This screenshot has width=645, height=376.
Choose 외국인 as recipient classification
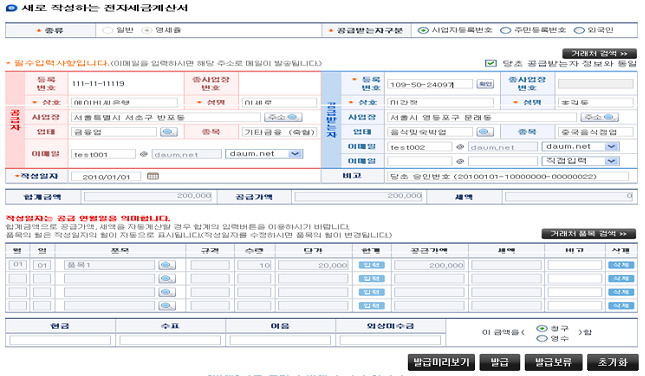pyautogui.click(x=579, y=30)
